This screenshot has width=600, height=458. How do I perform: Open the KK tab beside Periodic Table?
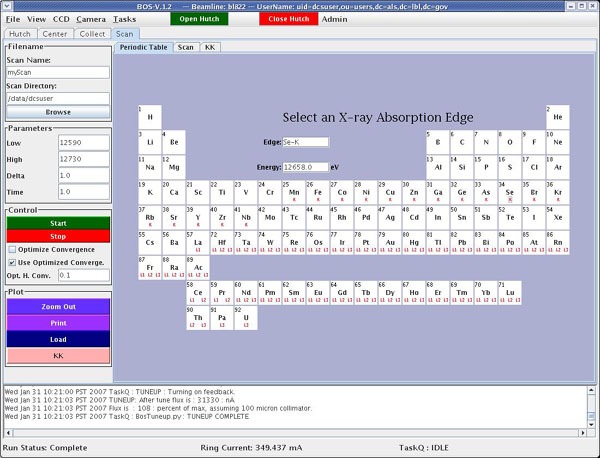(210, 47)
